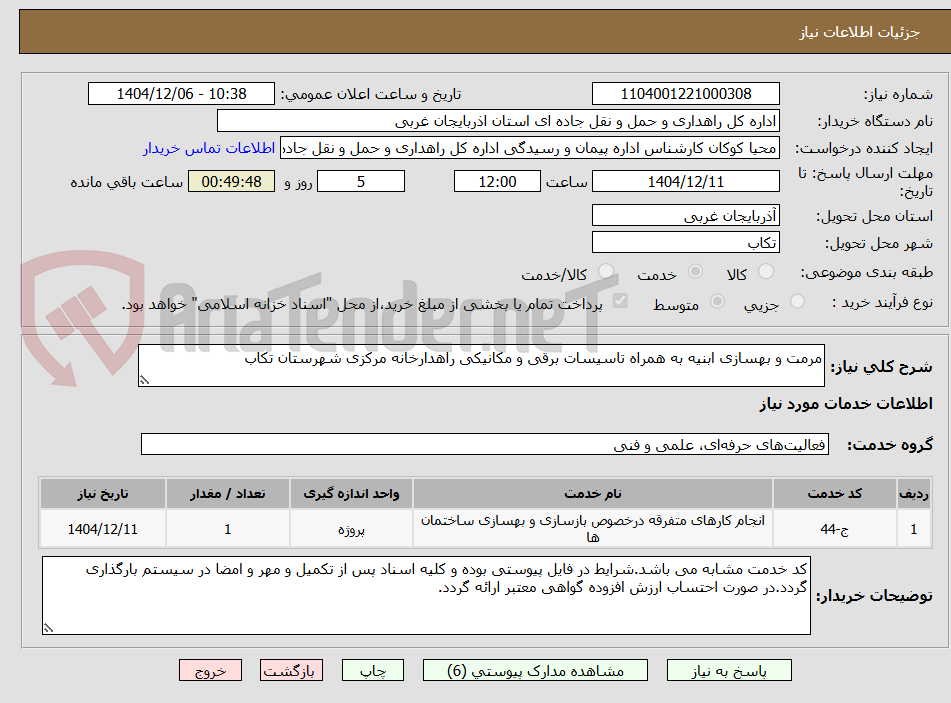Toggle the اسناد خزانه اسلامی payment checkbox
The width and height of the screenshot is (951, 703).
[619, 301]
